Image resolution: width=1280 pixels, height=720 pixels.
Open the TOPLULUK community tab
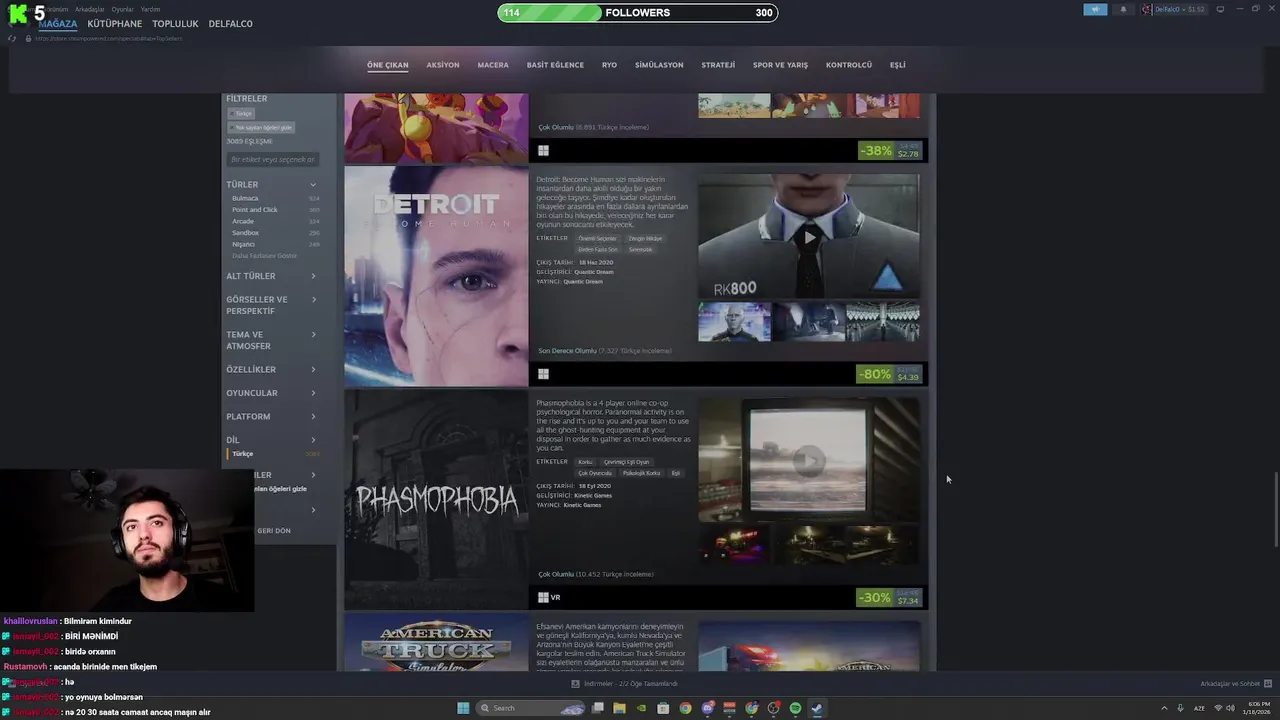175,24
